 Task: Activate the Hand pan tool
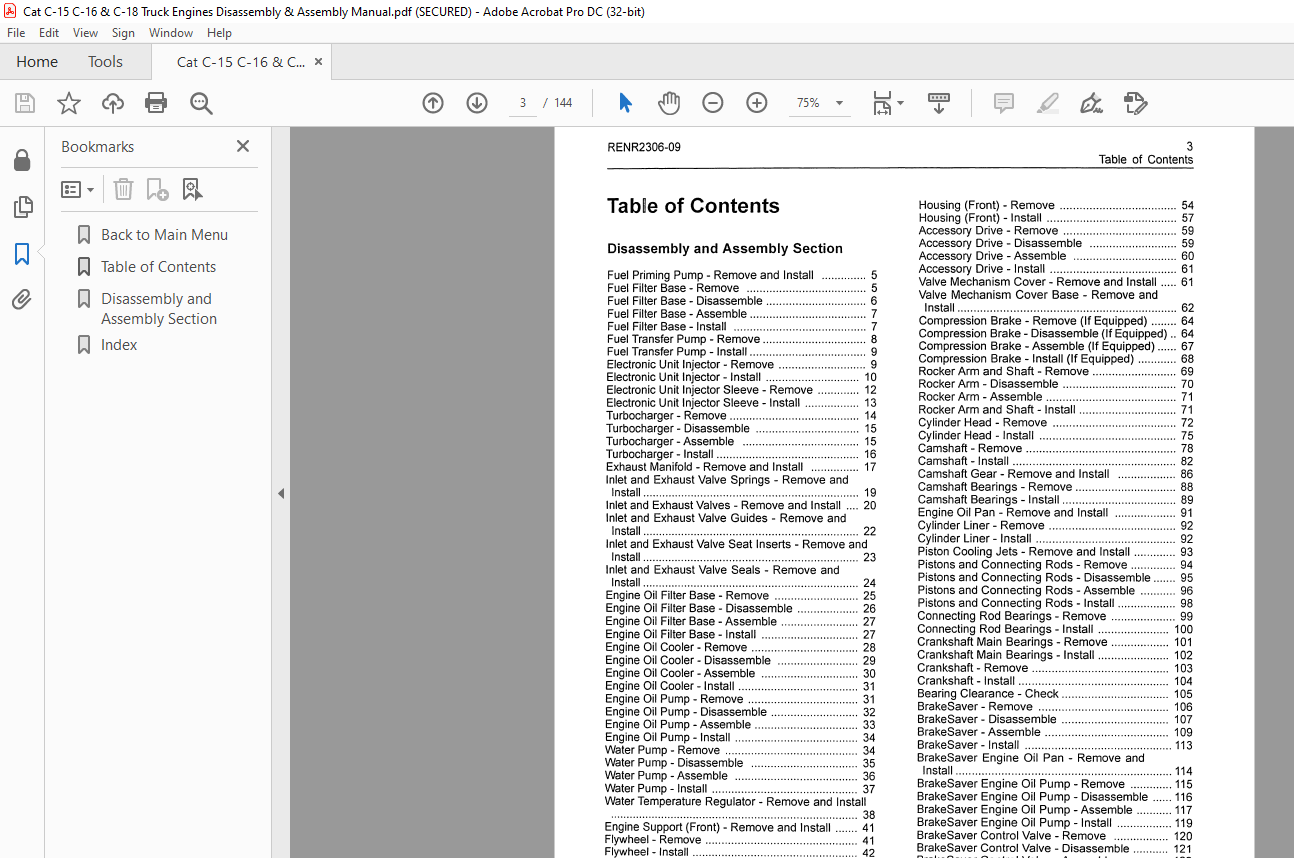(x=669, y=103)
